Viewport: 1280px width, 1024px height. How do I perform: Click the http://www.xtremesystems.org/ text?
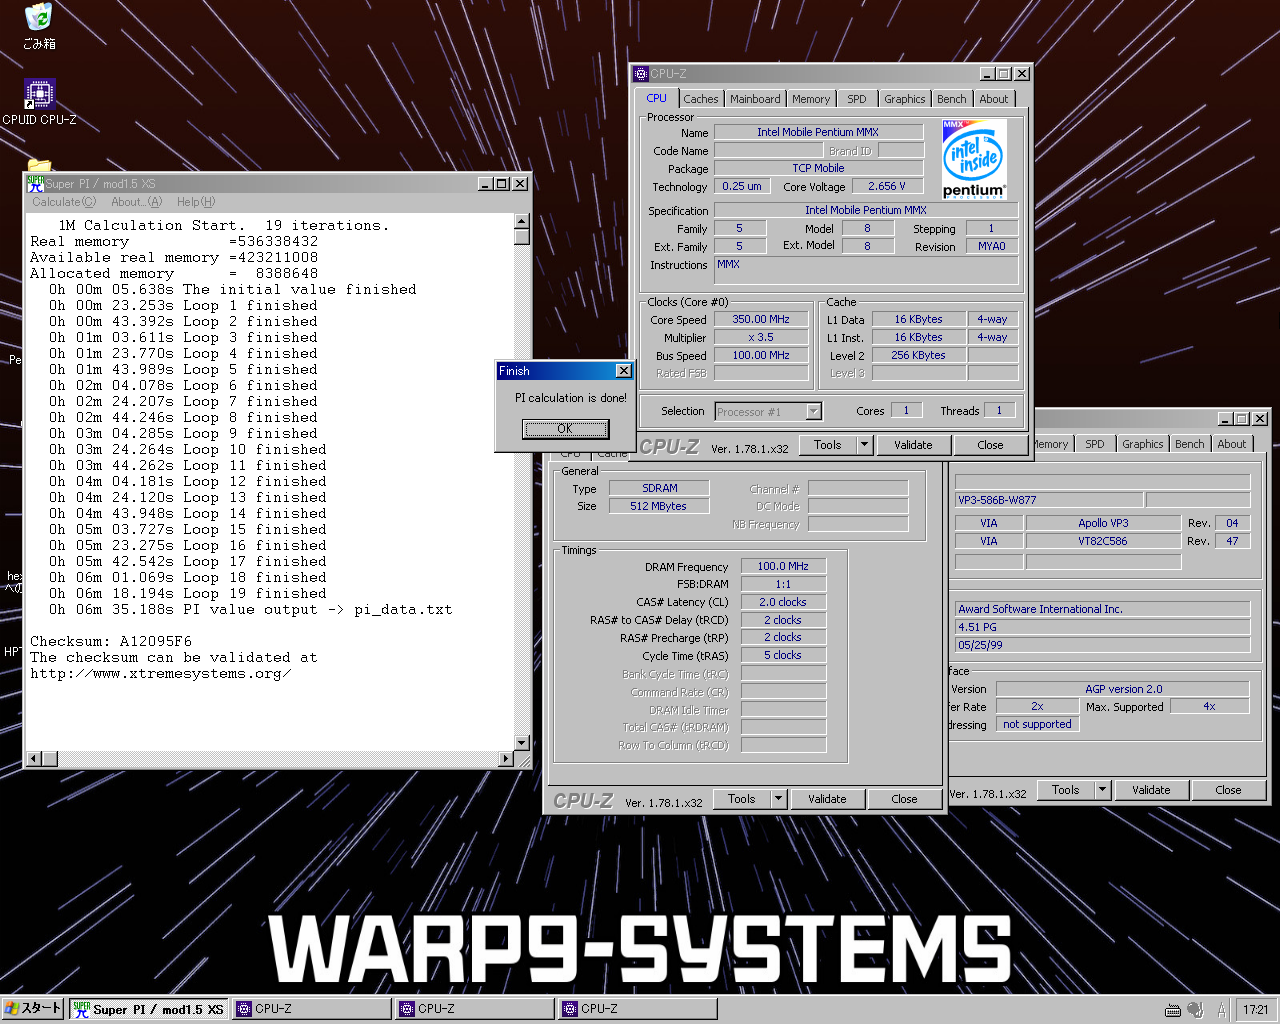[160, 674]
